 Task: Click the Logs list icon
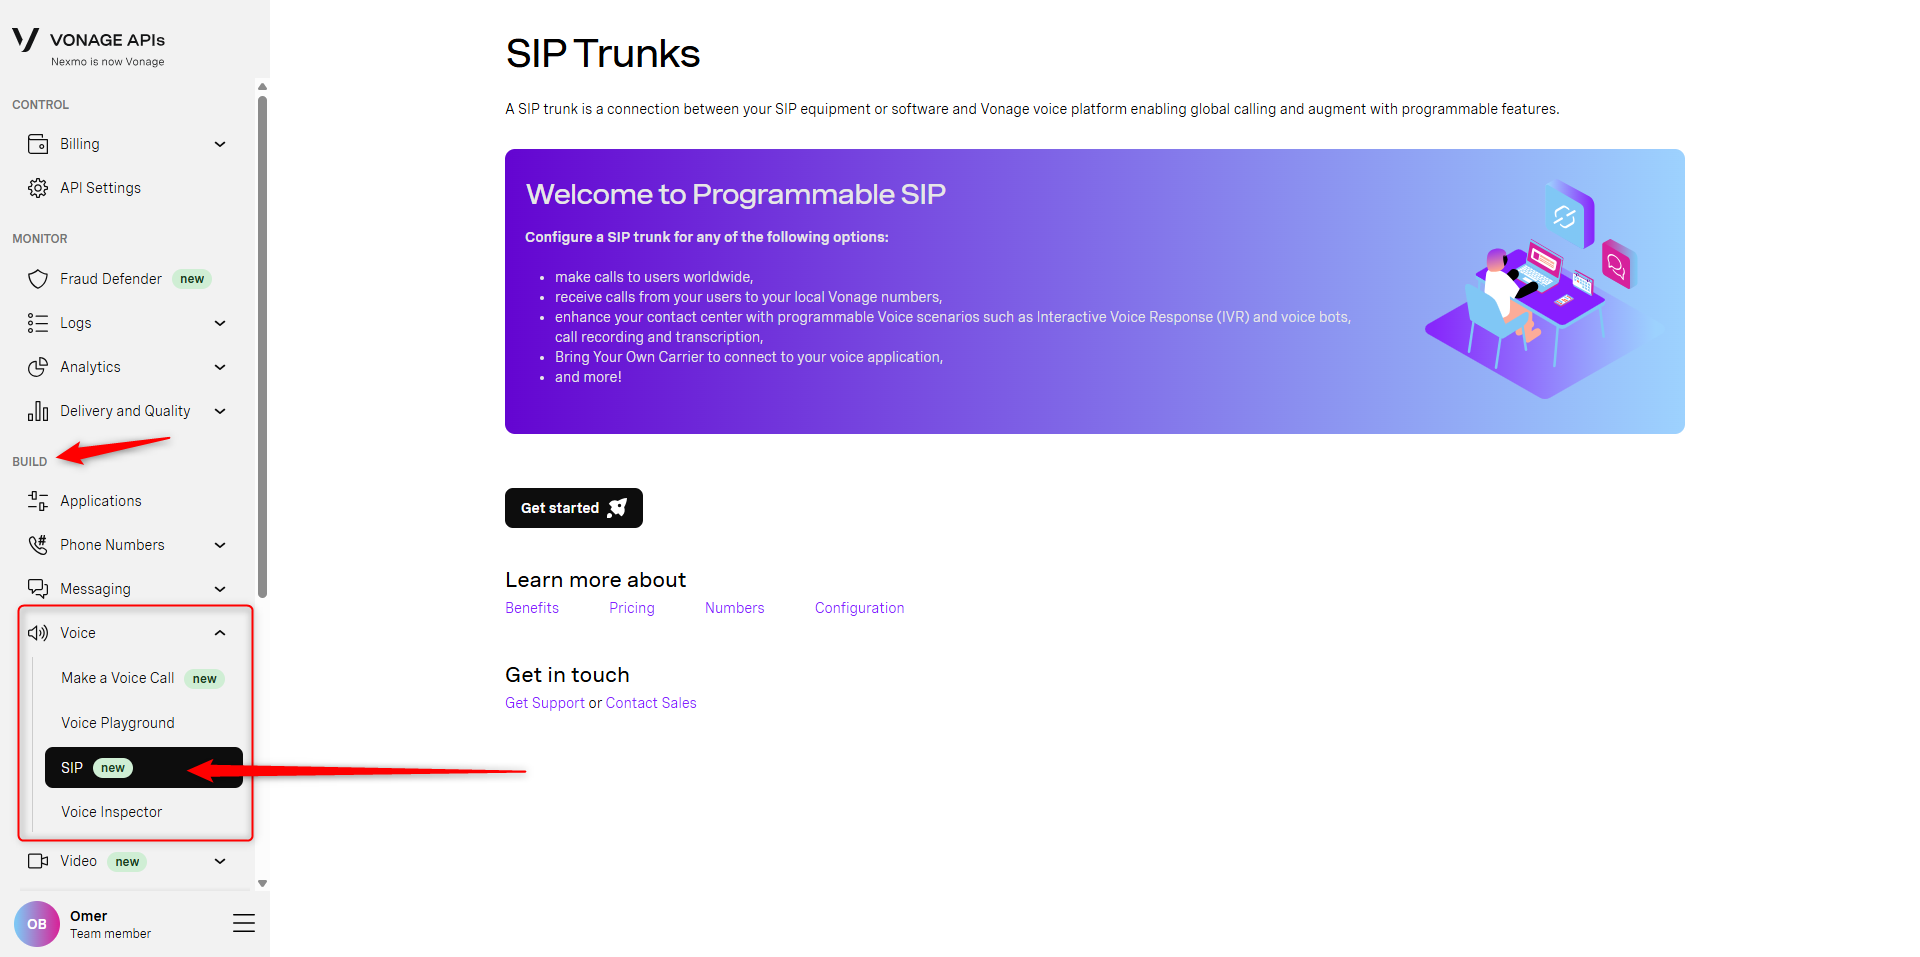38,323
